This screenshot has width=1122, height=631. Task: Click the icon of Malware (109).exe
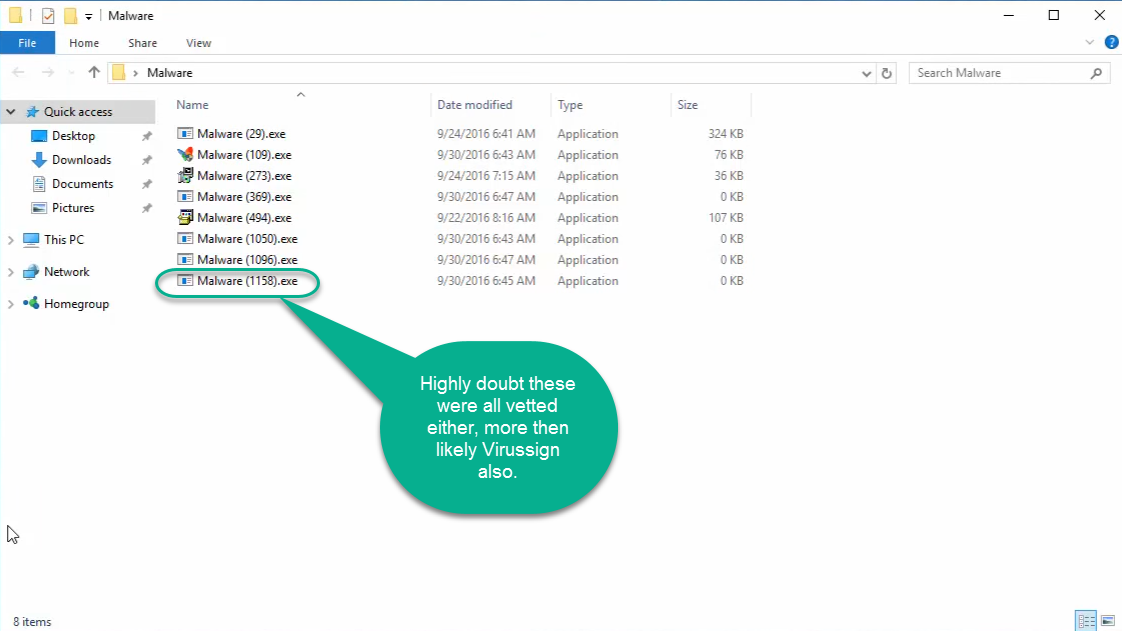pos(185,154)
